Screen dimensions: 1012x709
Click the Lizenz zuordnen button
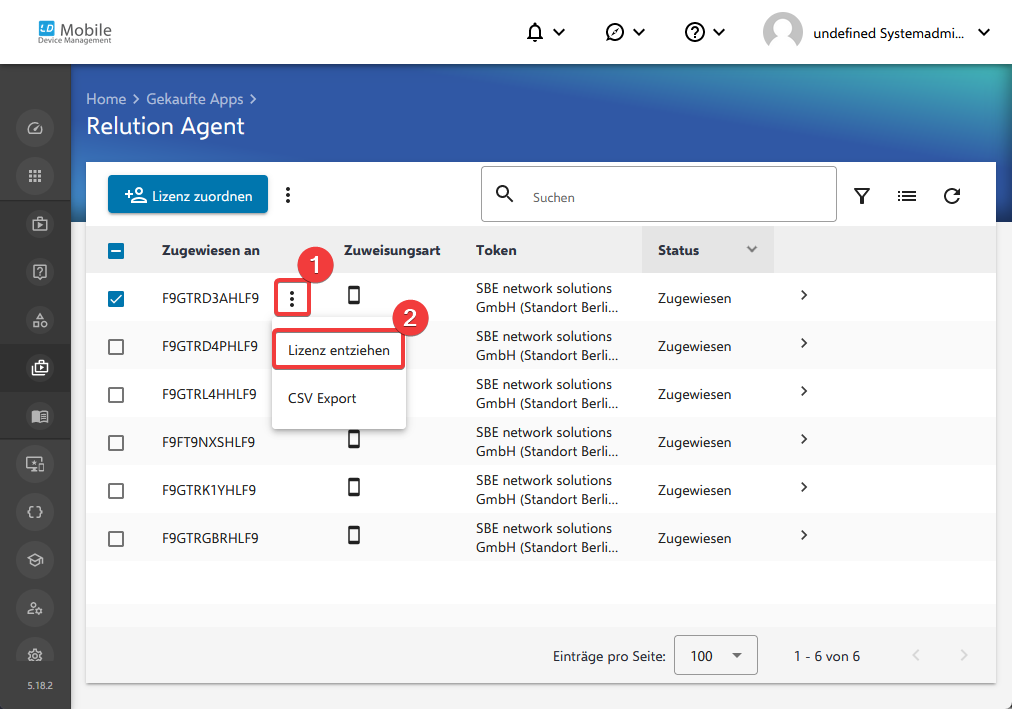point(188,194)
